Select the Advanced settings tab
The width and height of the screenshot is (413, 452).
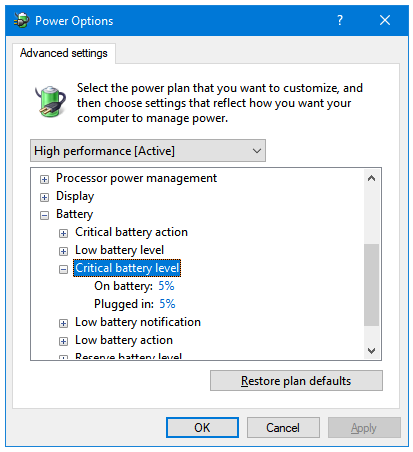(64, 53)
